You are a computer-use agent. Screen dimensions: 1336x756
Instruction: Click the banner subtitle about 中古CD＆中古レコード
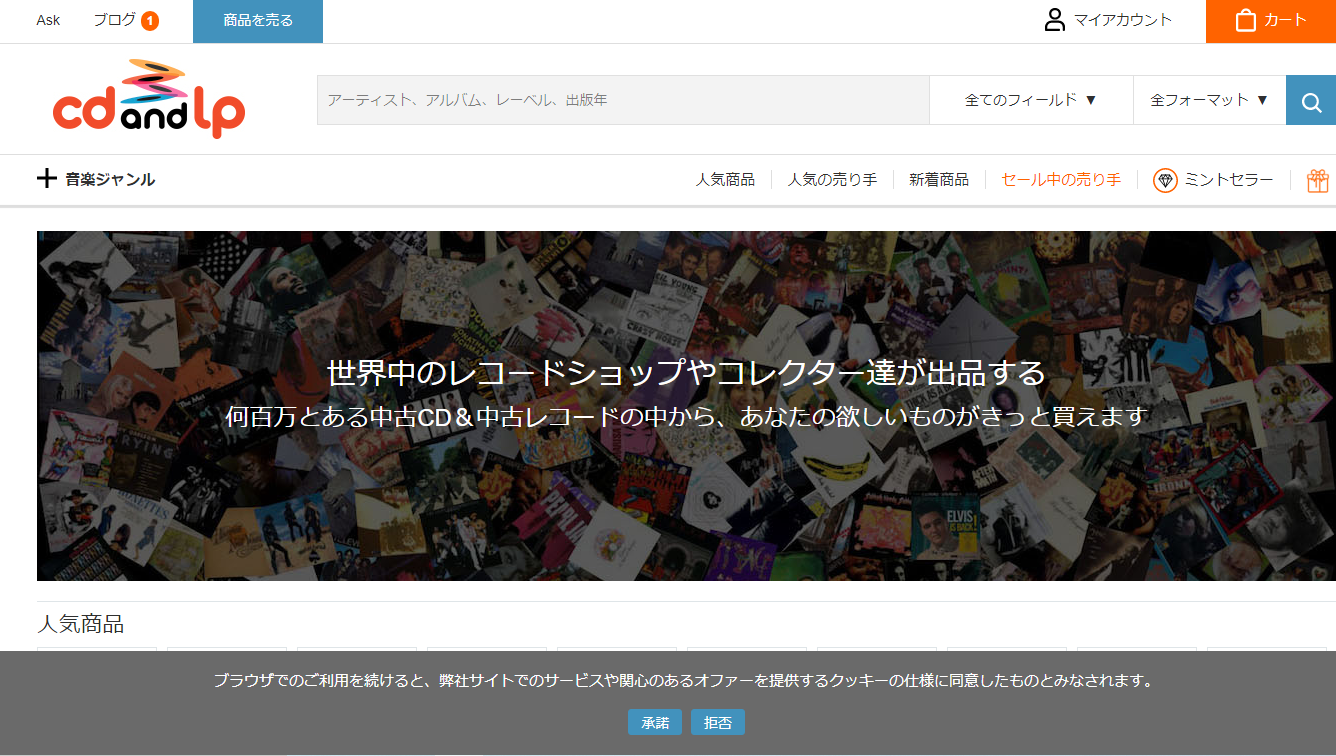(x=686, y=417)
